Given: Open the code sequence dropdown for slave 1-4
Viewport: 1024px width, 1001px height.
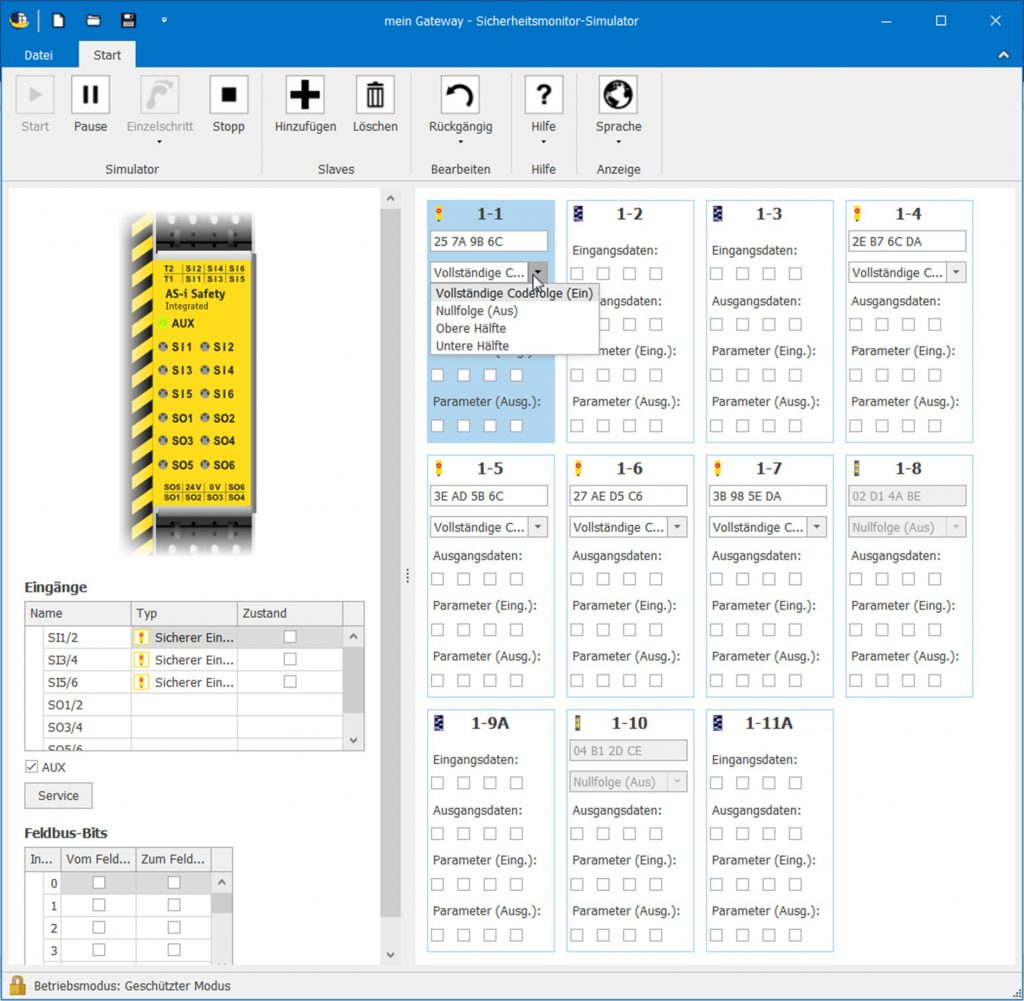Looking at the screenshot, I should [957, 272].
